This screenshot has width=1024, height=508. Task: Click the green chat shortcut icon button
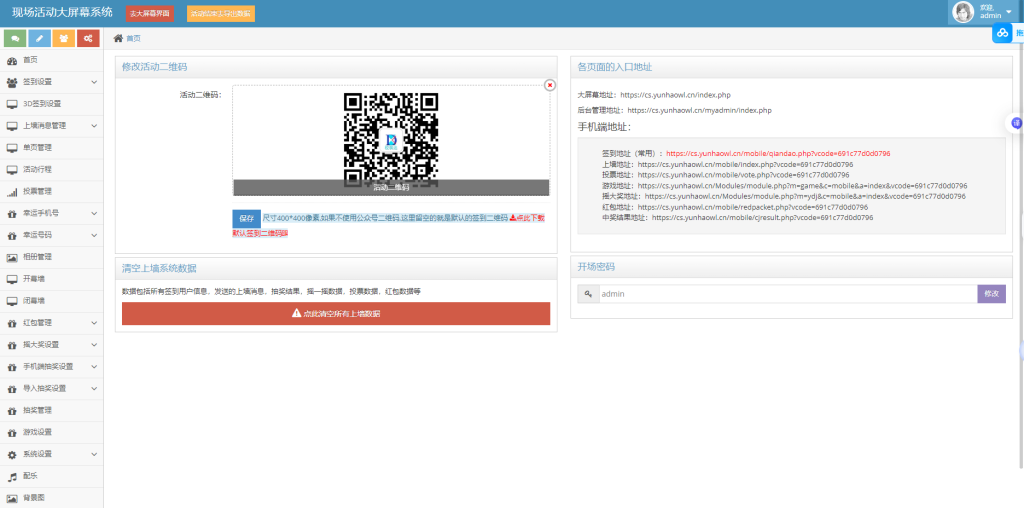click(x=15, y=39)
